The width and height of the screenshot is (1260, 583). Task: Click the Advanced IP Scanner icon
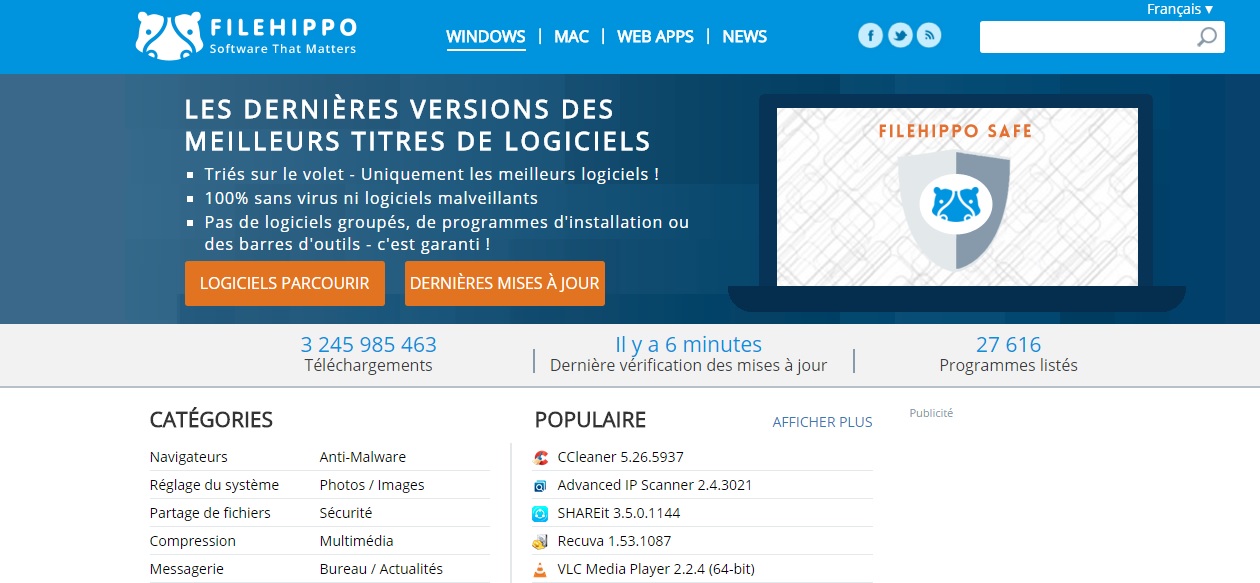[540, 484]
